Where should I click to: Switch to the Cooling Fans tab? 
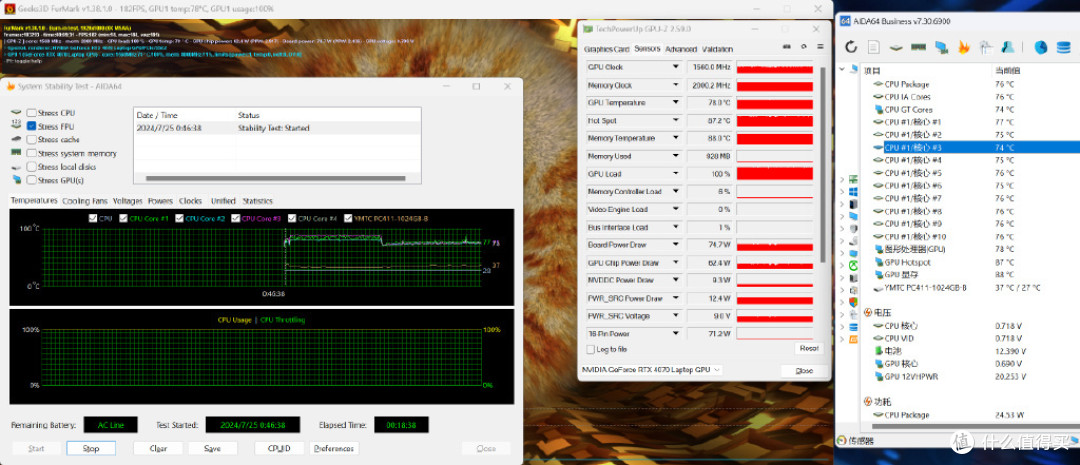(x=85, y=201)
